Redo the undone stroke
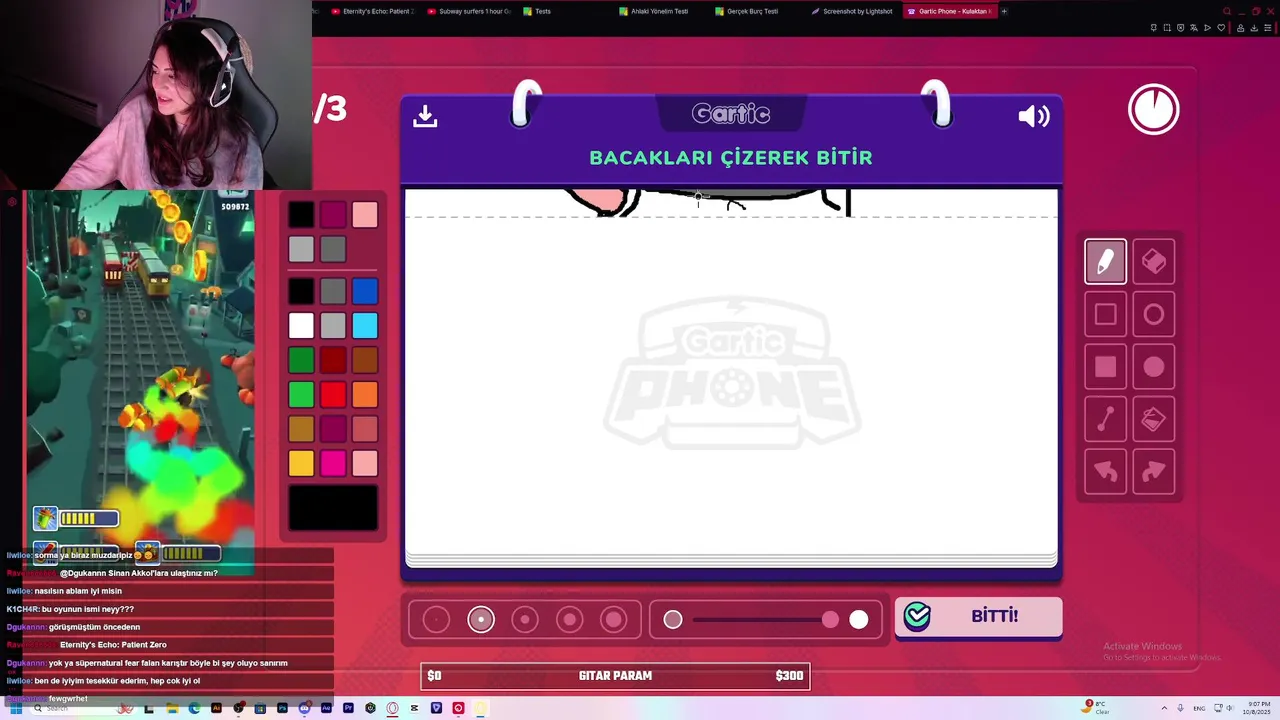1280x720 pixels. click(1153, 471)
